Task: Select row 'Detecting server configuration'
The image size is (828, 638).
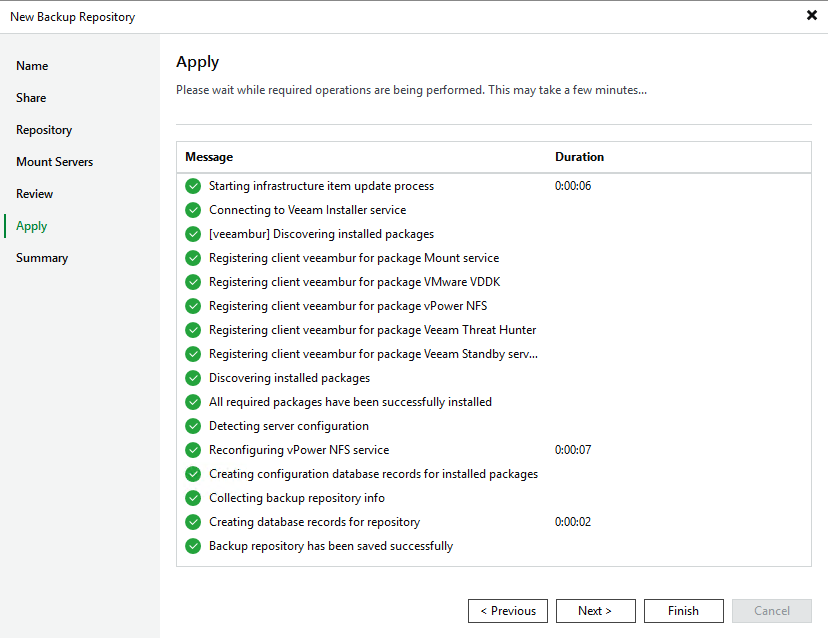Action: (494, 426)
